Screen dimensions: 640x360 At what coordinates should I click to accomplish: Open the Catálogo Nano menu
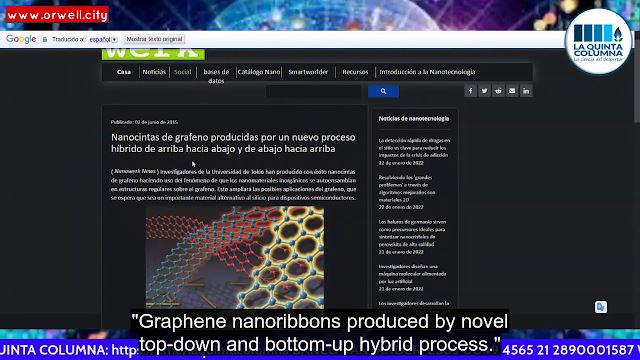tap(259, 72)
